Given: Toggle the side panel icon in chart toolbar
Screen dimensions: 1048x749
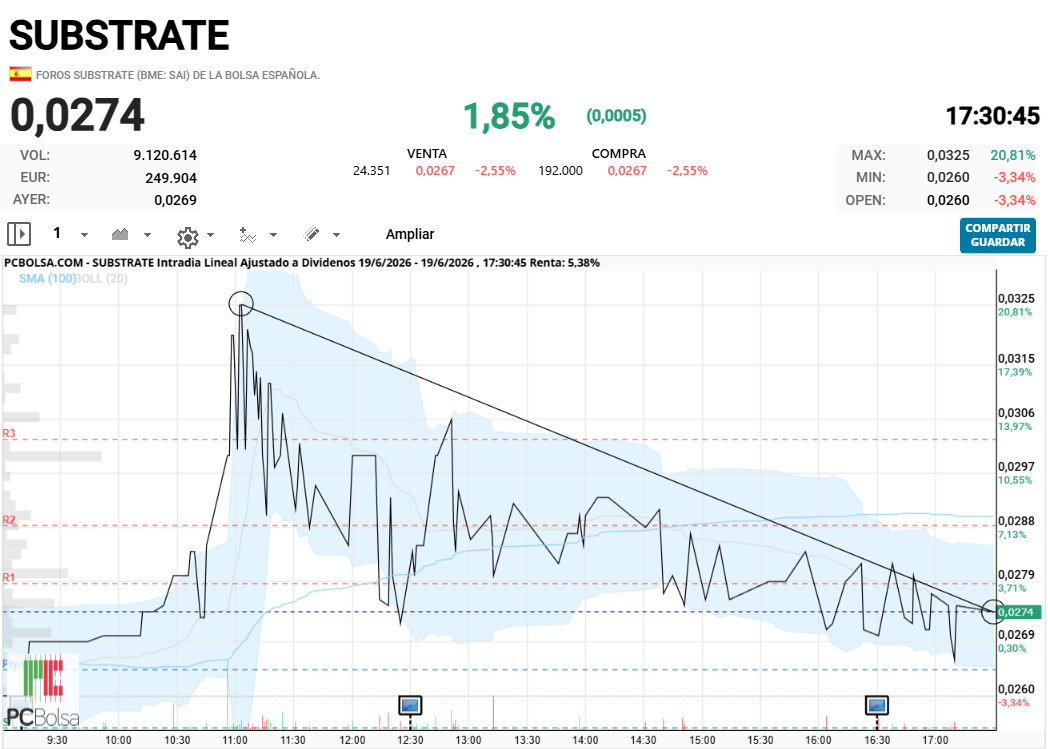Looking at the screenshot, I should pyautogui.click(x=19, y=235).
